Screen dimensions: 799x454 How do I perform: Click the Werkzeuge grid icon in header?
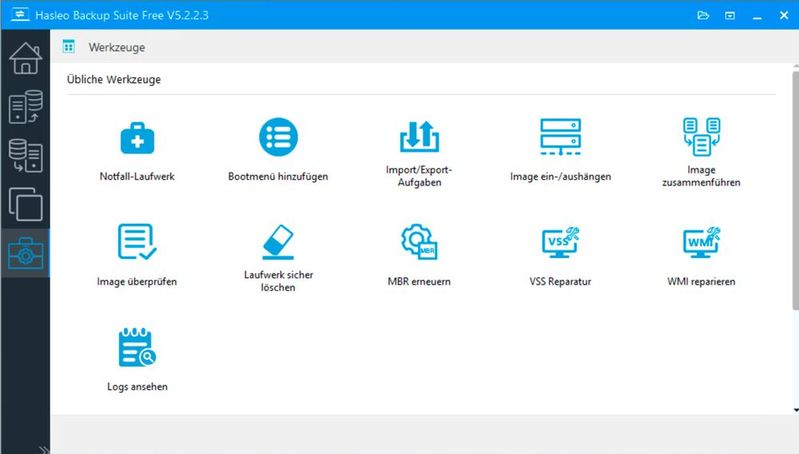coord(69,47)
